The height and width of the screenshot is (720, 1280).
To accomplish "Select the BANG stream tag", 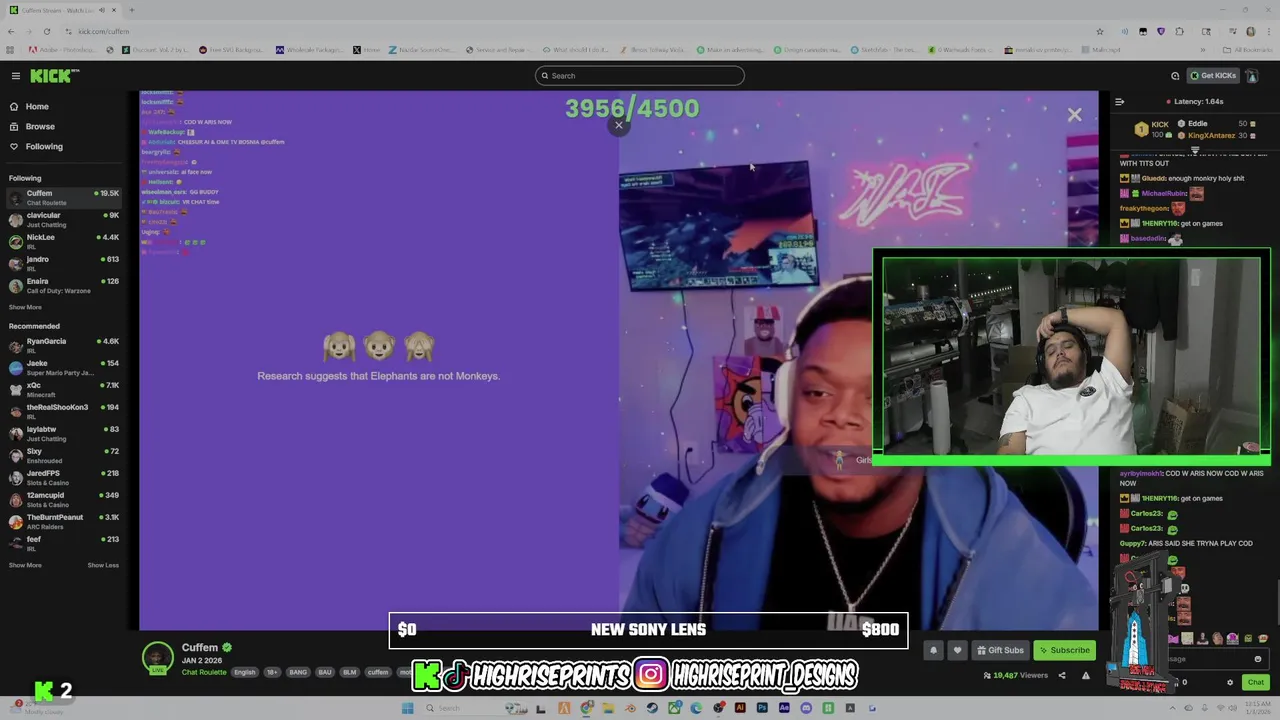I will coord(298,672).
